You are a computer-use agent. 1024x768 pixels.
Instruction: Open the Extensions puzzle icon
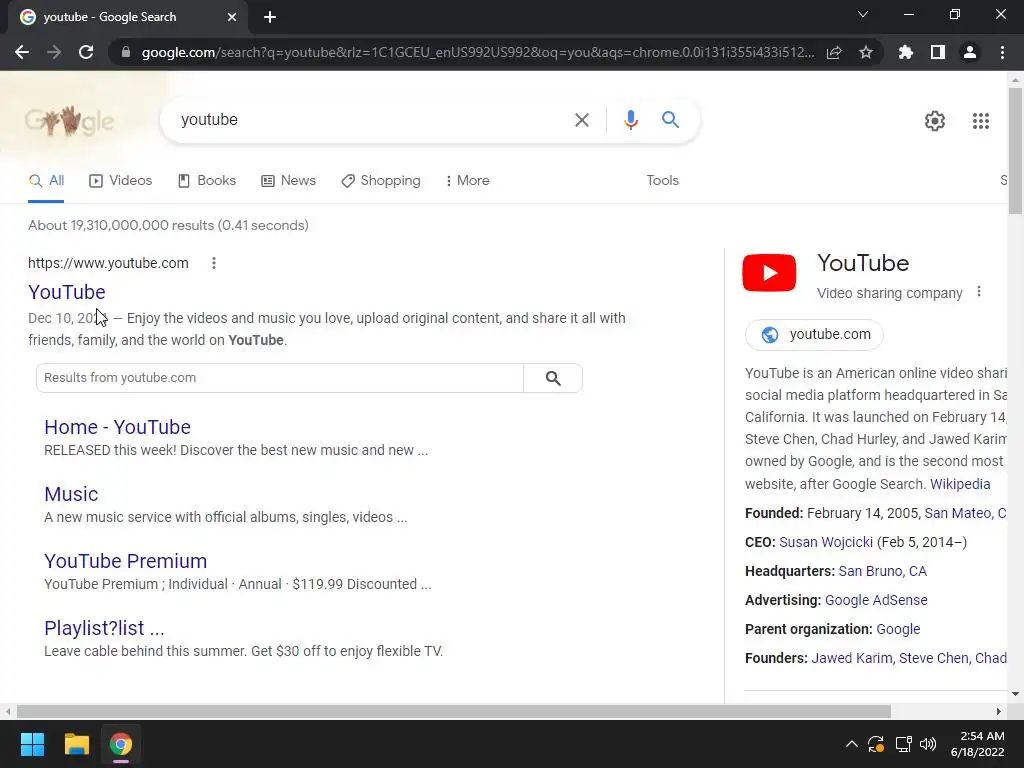(x=906, y=52)
